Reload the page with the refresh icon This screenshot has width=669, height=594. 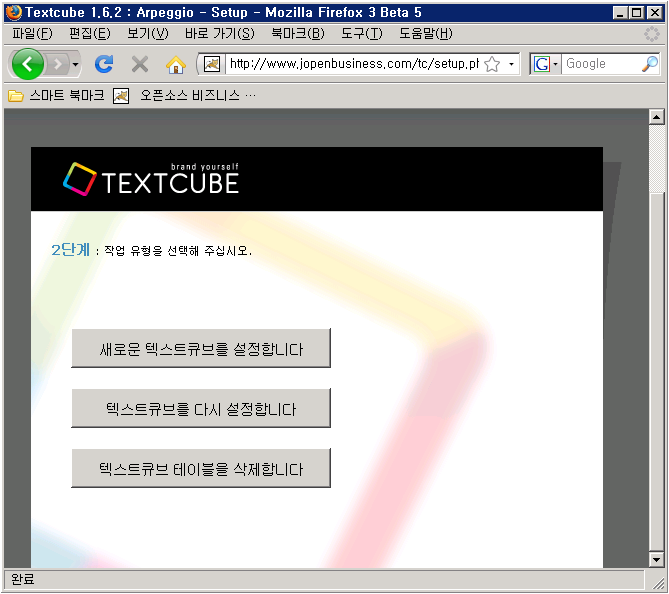click(x=104, y=64)
